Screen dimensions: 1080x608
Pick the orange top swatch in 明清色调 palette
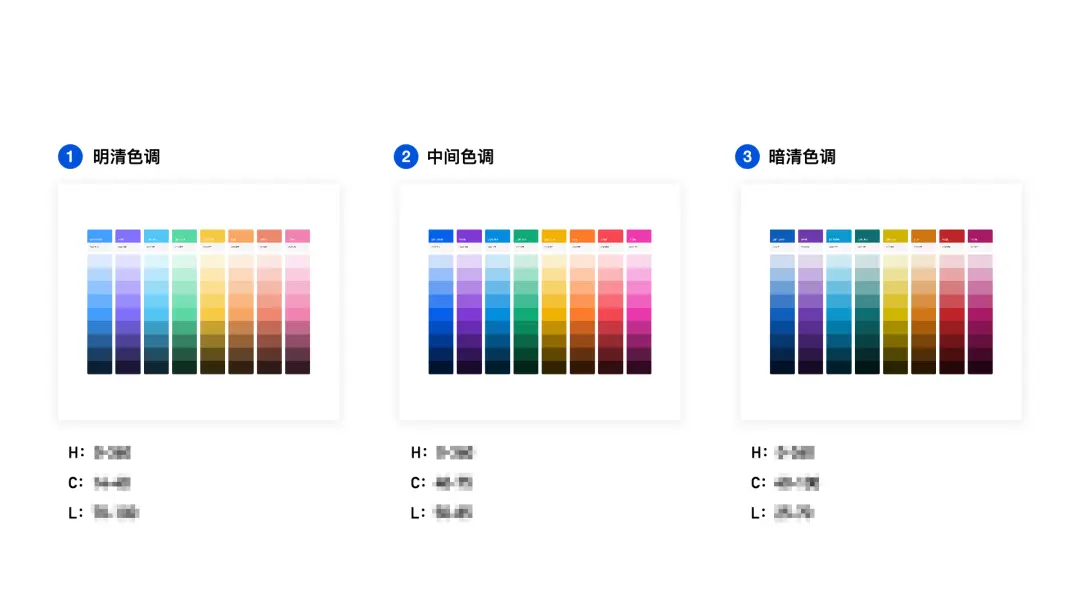point(241,236)
